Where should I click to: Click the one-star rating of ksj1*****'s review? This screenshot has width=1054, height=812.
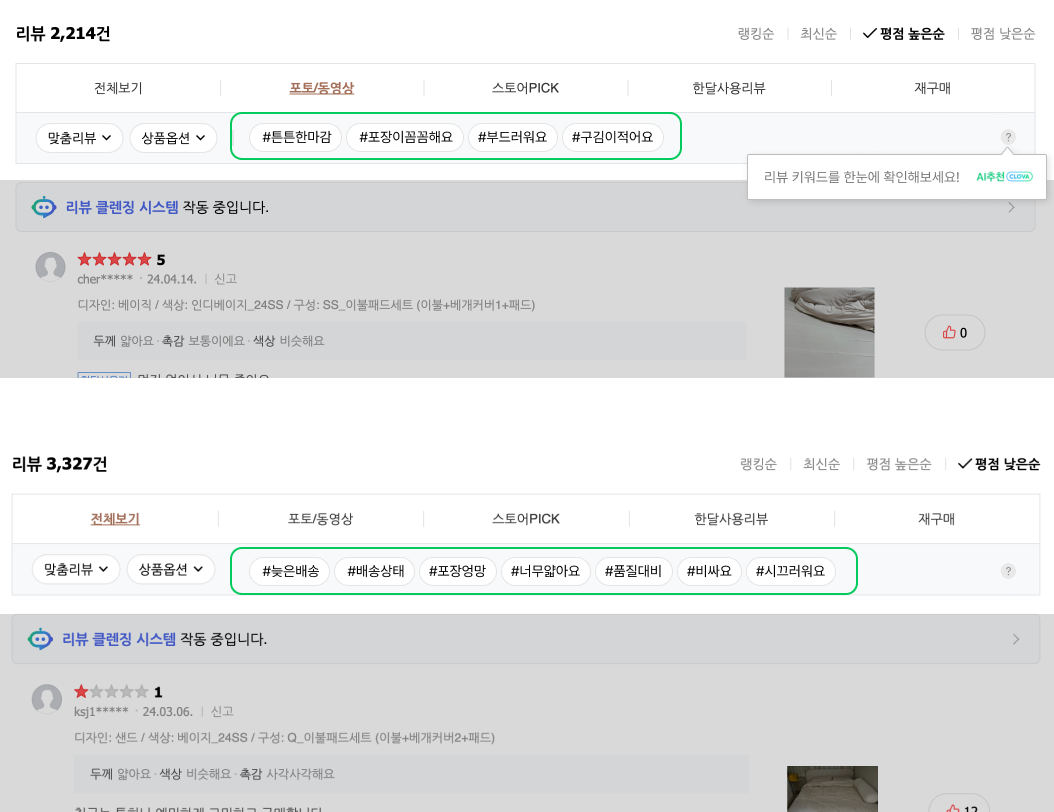pyautogui.click(x=111, y=692)
